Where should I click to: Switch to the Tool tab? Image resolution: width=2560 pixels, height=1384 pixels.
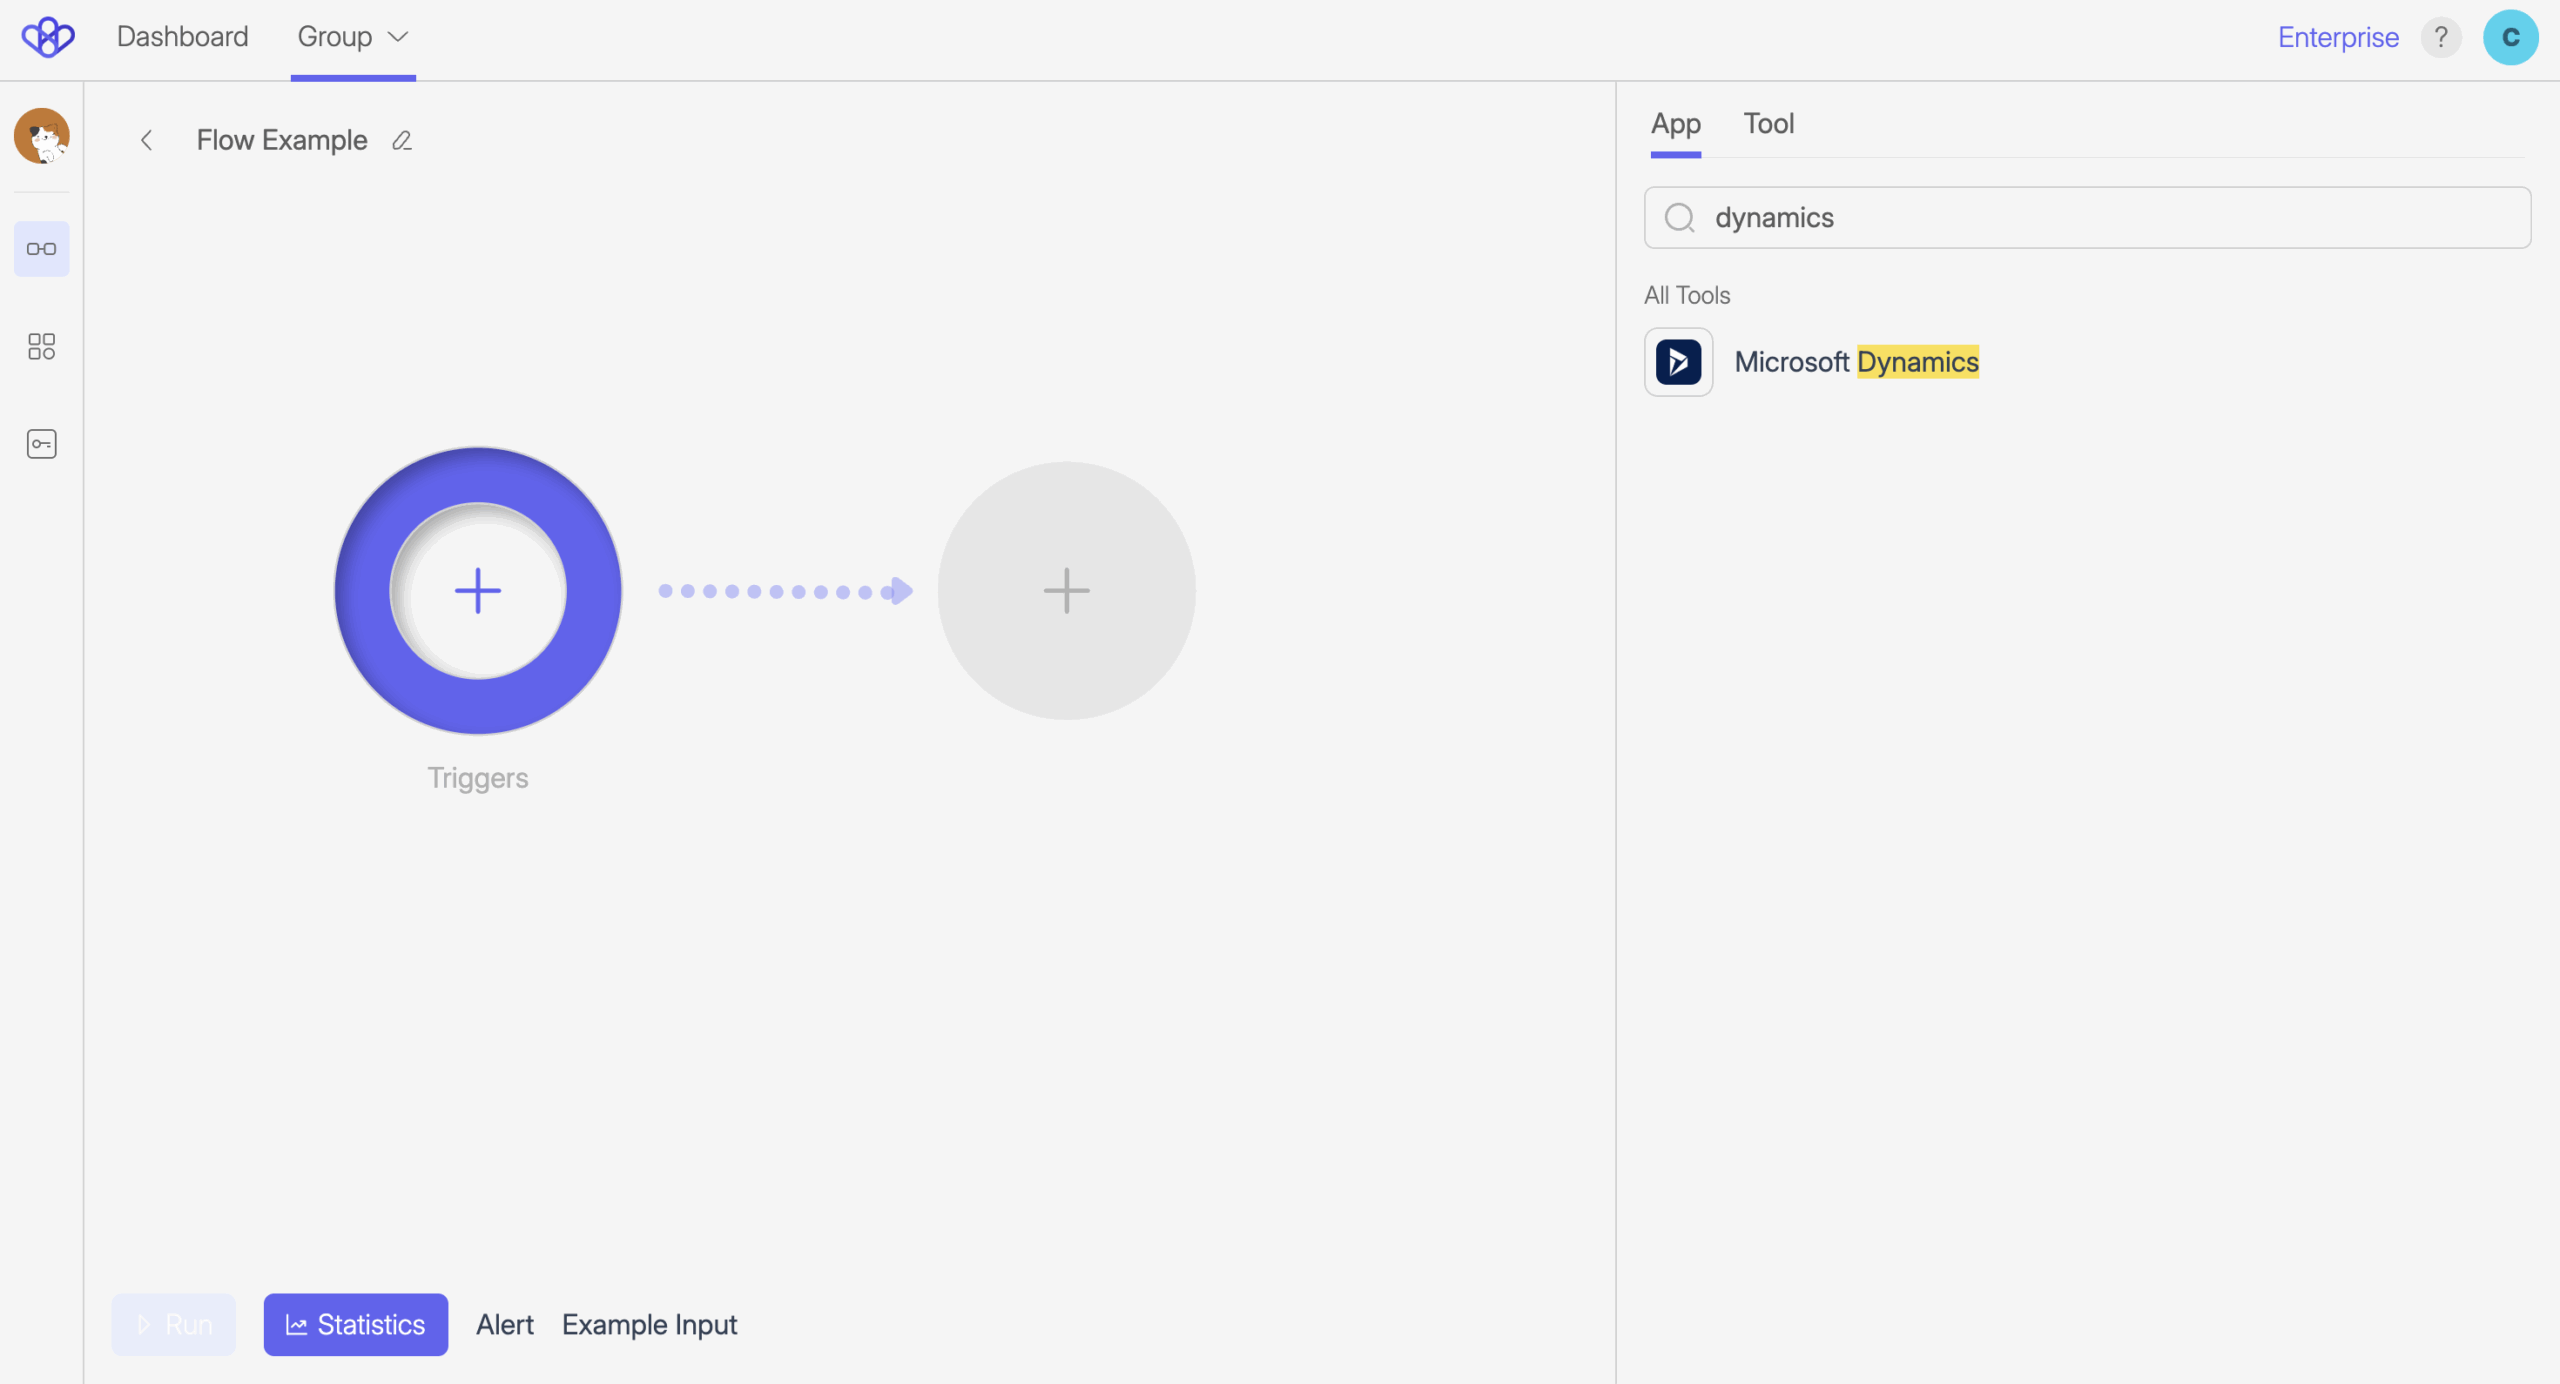[x=1768, y=124]
